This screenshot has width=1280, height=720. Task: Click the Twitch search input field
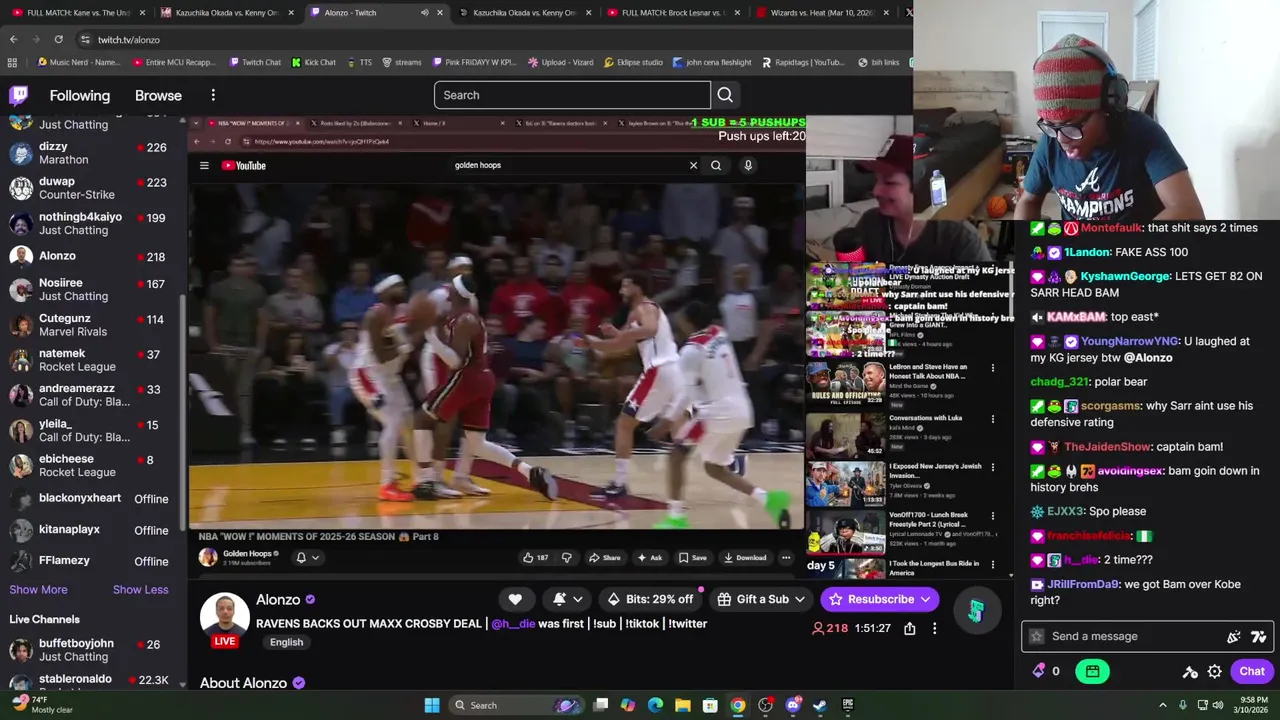[x=572, y=95]
